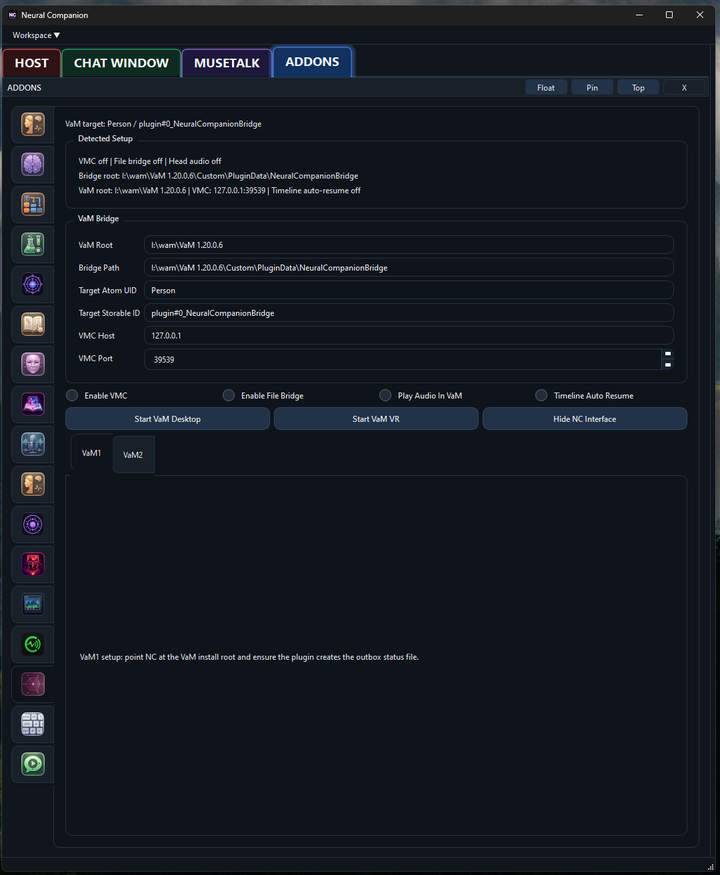Open the purple ring icon above the red figure icon
Screen dimensions: 720x875
click(x=33, y=524)
